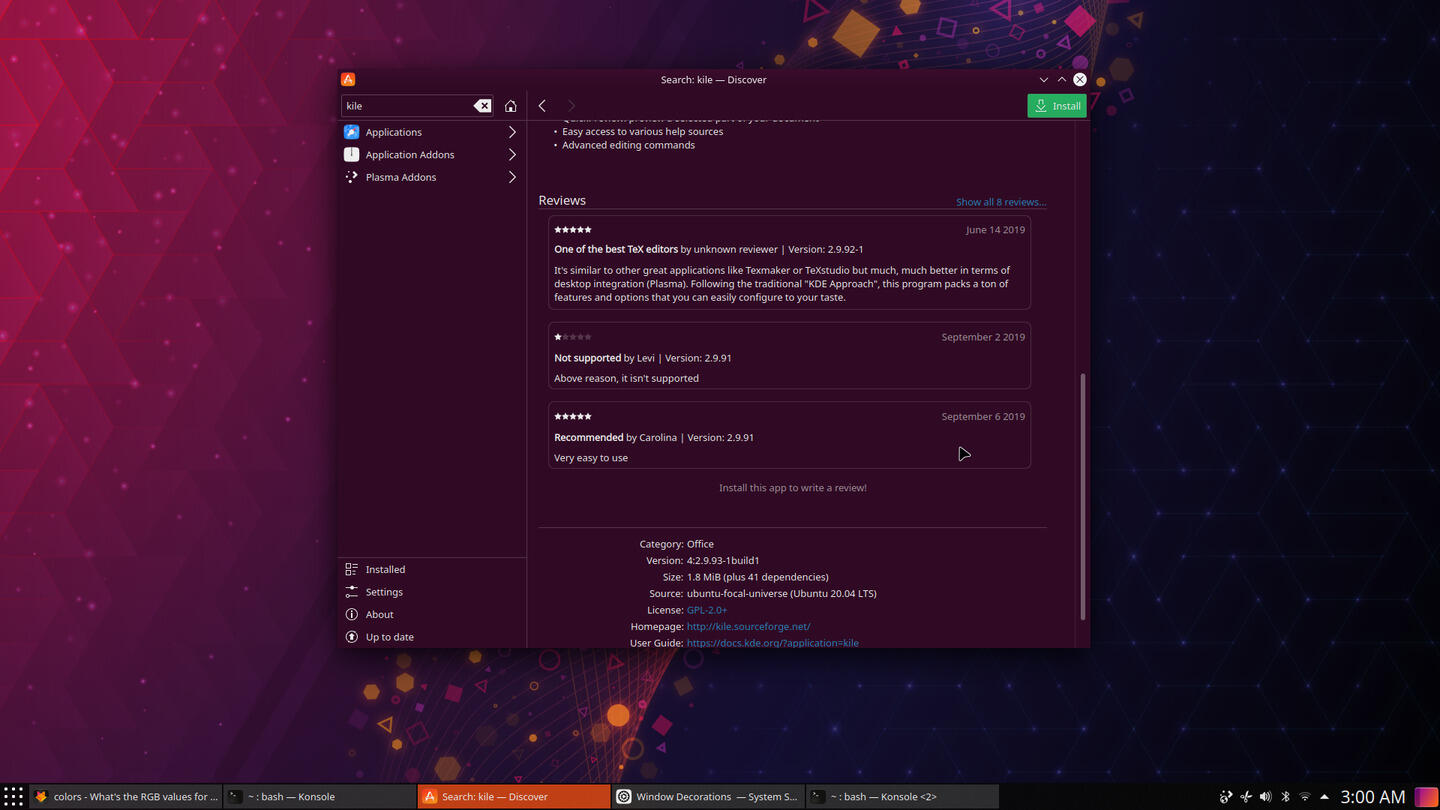
Task: Open the Up to date page
Action: (432, 637)
